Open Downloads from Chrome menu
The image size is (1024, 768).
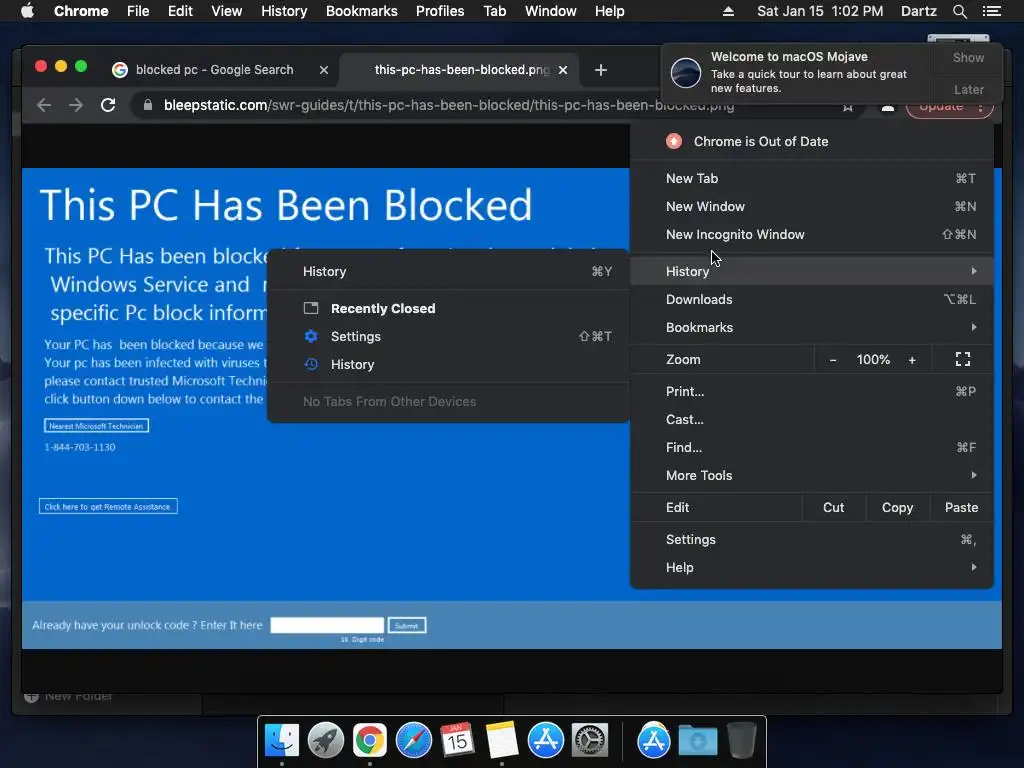coord(812,299)
